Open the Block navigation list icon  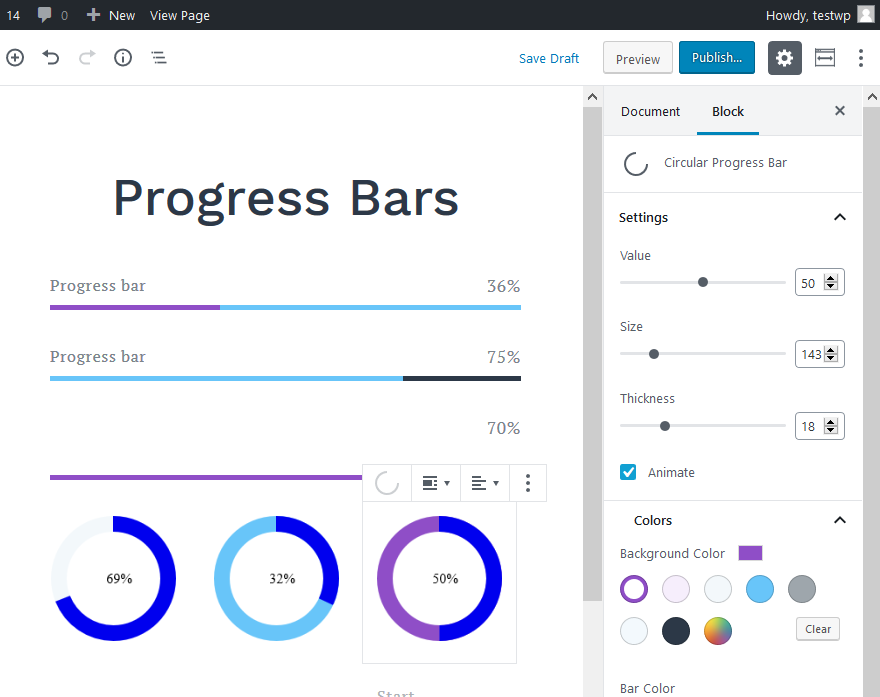pos(159,58)
